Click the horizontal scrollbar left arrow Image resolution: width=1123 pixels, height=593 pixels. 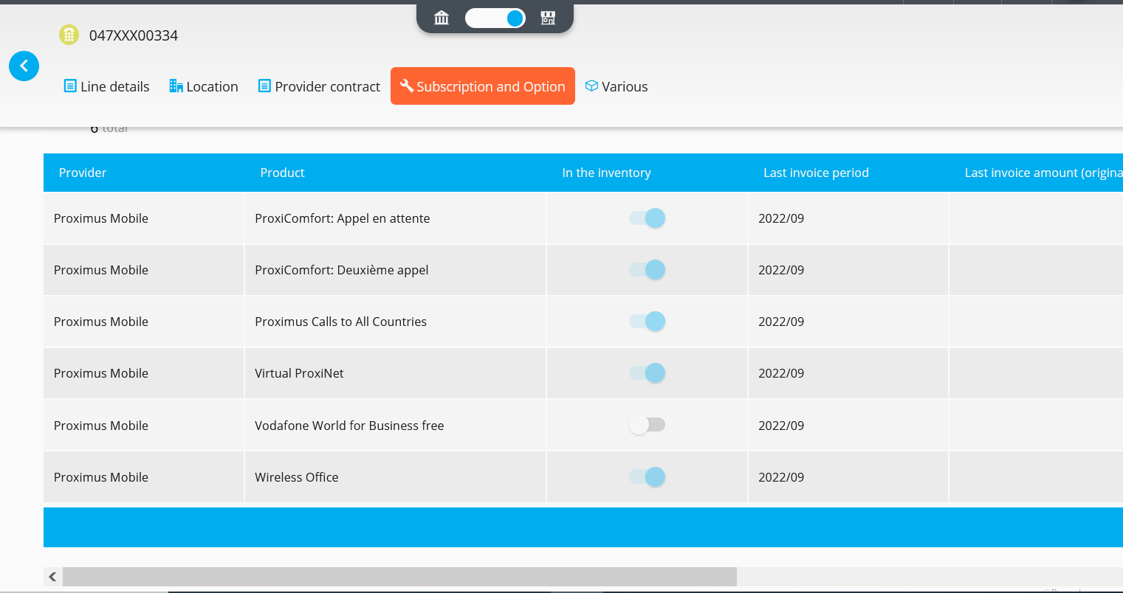[52, 577]
